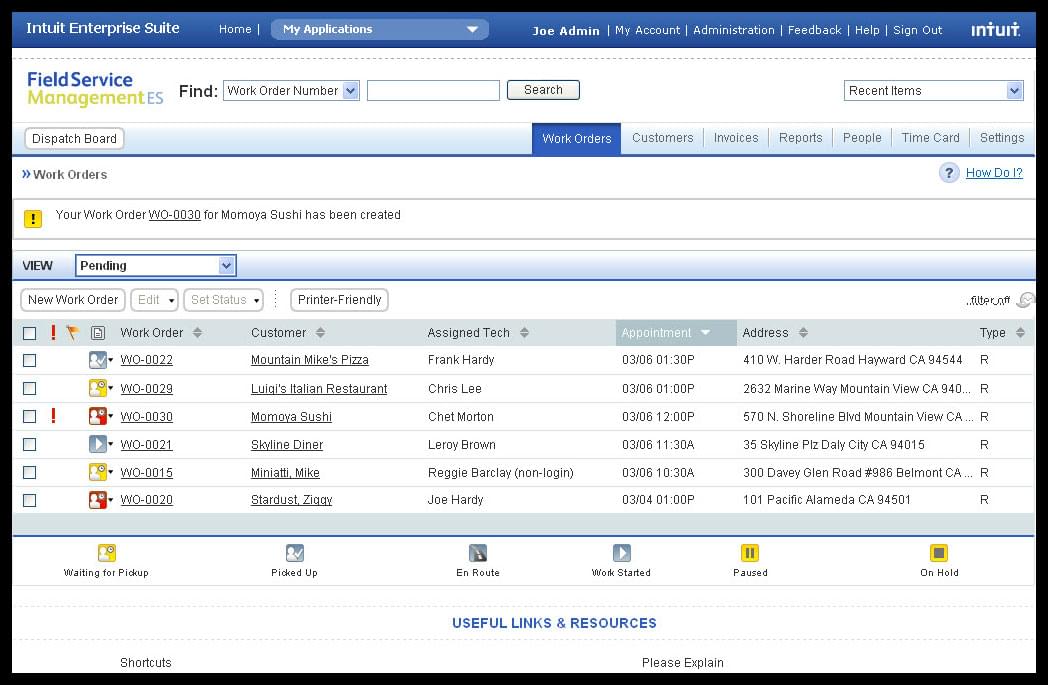Open the How Do I help icon
Viewport: 1048px width, 685px height.
[949, 173]
